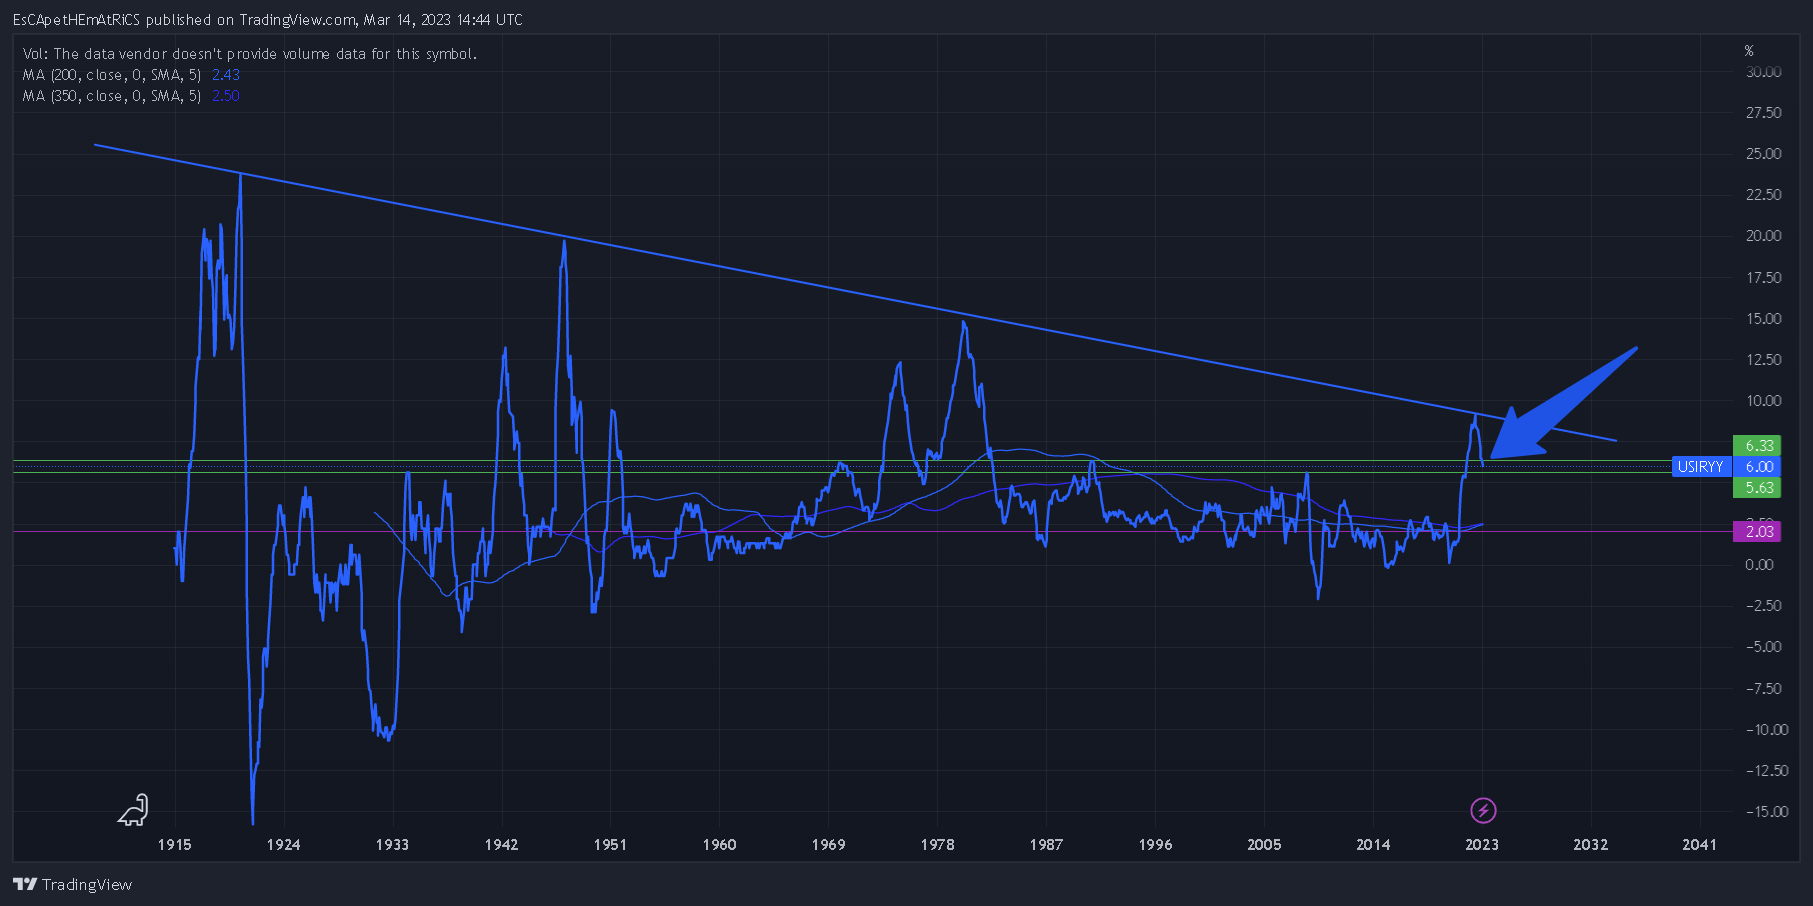Click the dinosaur icon near 1915

(x=133, y=810)
